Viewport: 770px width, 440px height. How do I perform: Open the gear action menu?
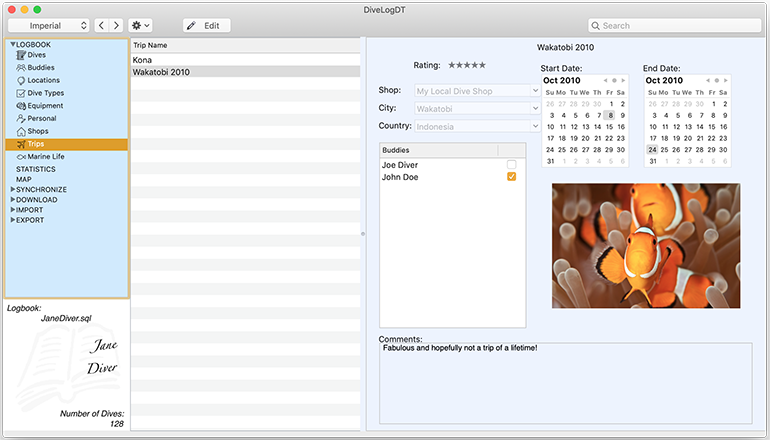140,26
